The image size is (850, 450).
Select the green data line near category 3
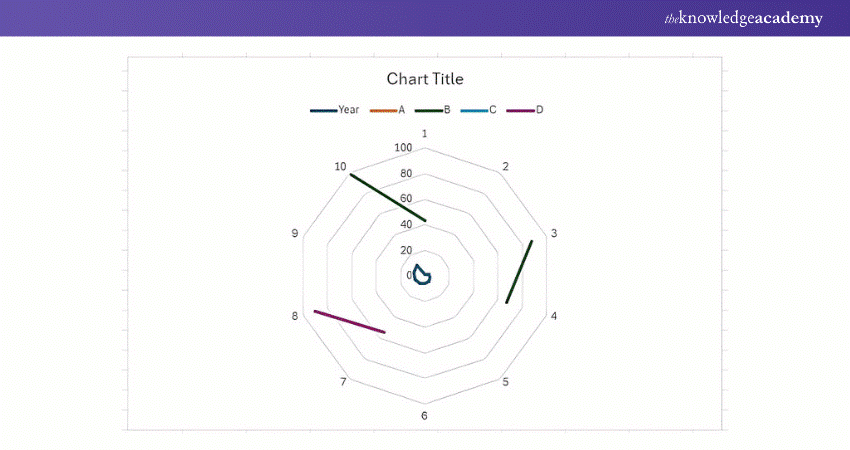coord(519,272)
